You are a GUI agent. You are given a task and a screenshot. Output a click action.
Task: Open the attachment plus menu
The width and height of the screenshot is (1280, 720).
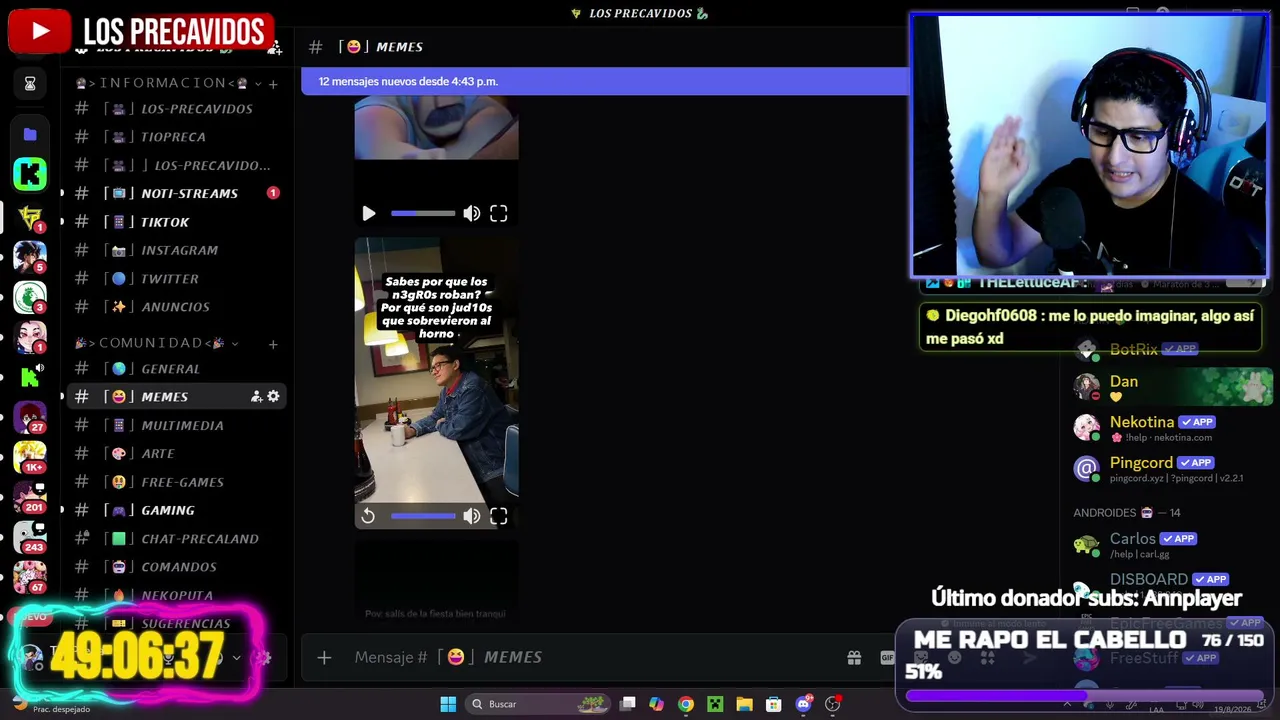(324, 657)
